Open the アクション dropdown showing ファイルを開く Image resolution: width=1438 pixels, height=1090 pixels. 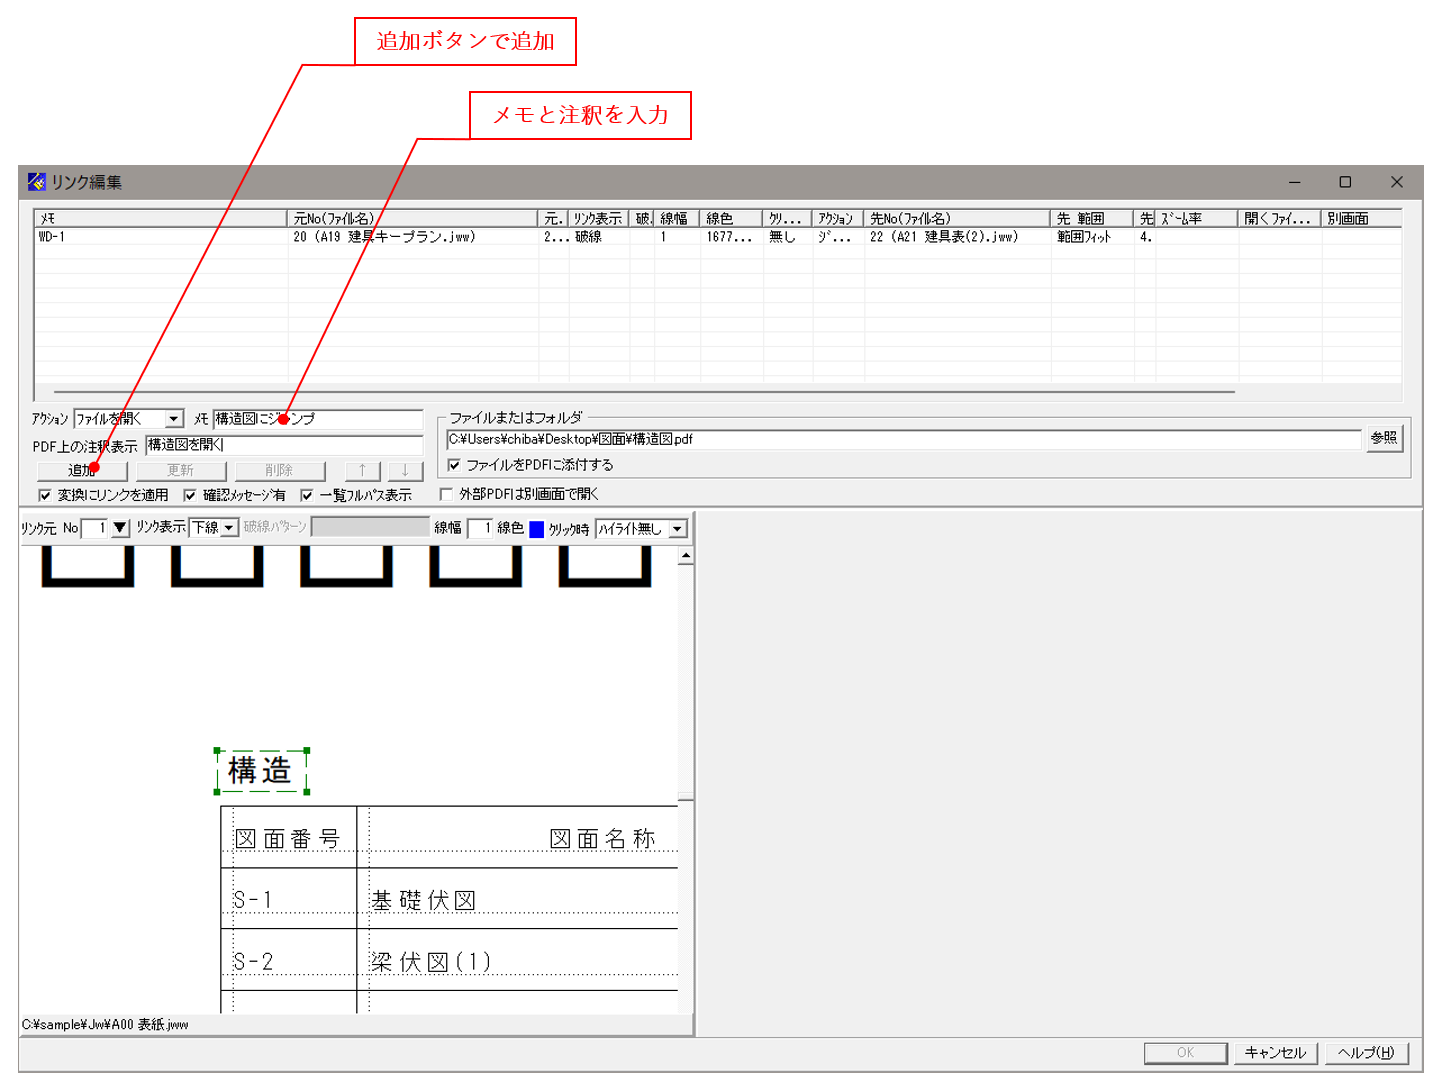[x=175, y=418]
